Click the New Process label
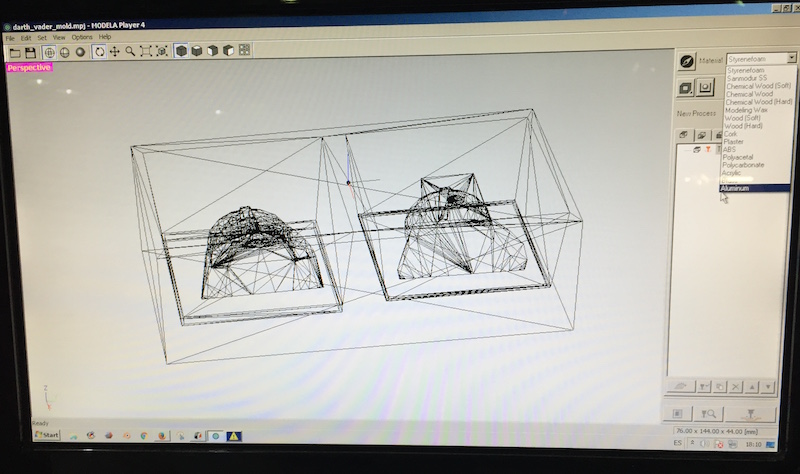800x474 pixels. pyautogui.click(x=696, y=113)
